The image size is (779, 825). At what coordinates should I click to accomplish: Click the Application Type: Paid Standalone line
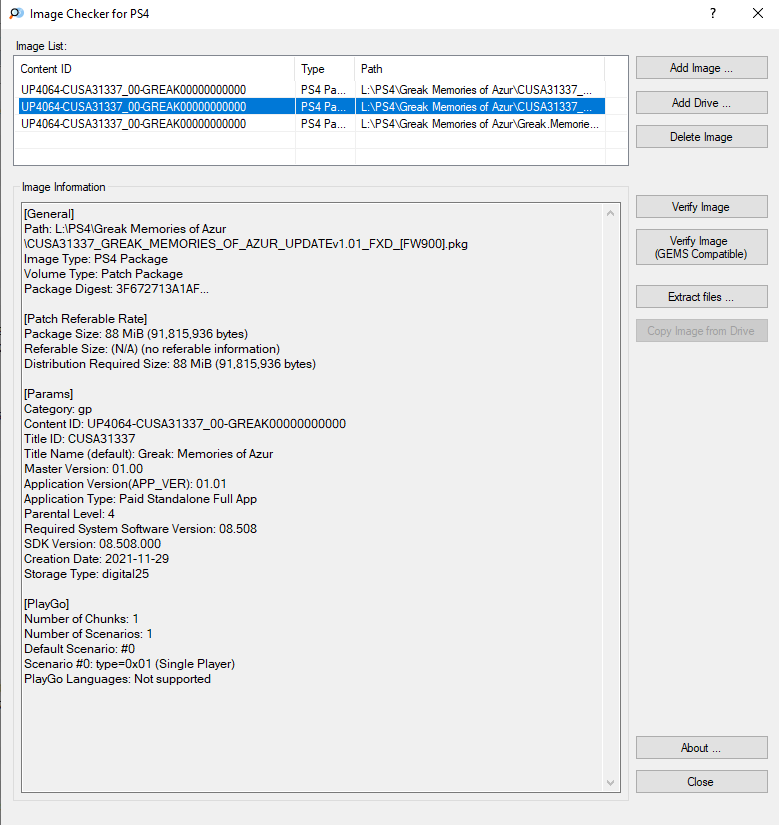coord(140,499)
